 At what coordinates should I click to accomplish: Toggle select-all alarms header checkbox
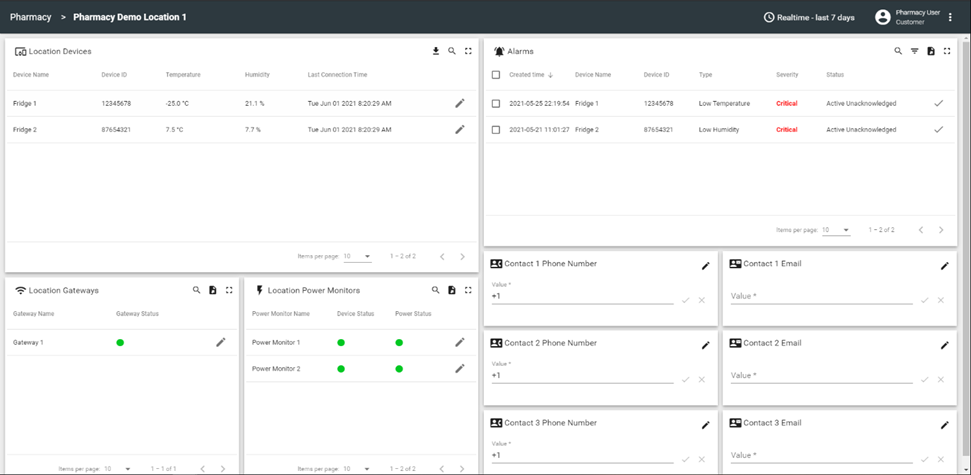click(496, 75)
